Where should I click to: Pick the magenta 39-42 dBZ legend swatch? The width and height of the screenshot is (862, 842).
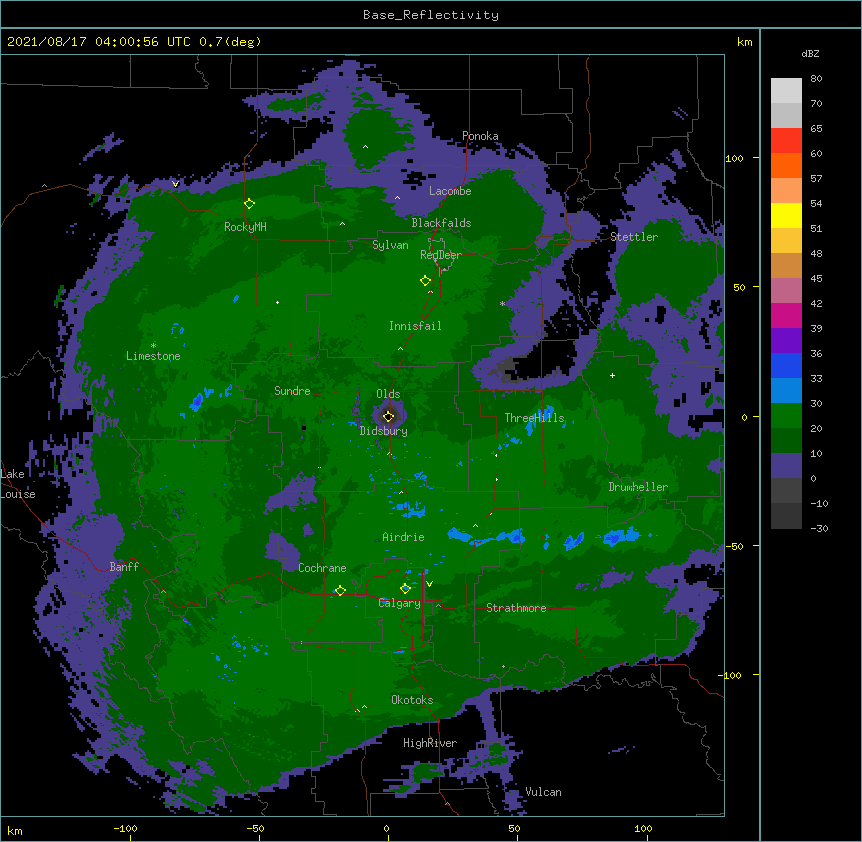click(x=786, y=315)
